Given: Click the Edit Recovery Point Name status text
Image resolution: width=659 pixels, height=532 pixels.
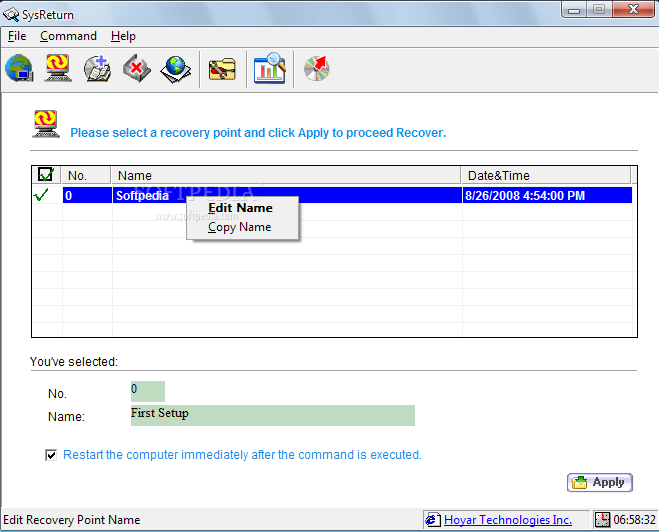Looking at the screenshot, I should coord(71,520).
